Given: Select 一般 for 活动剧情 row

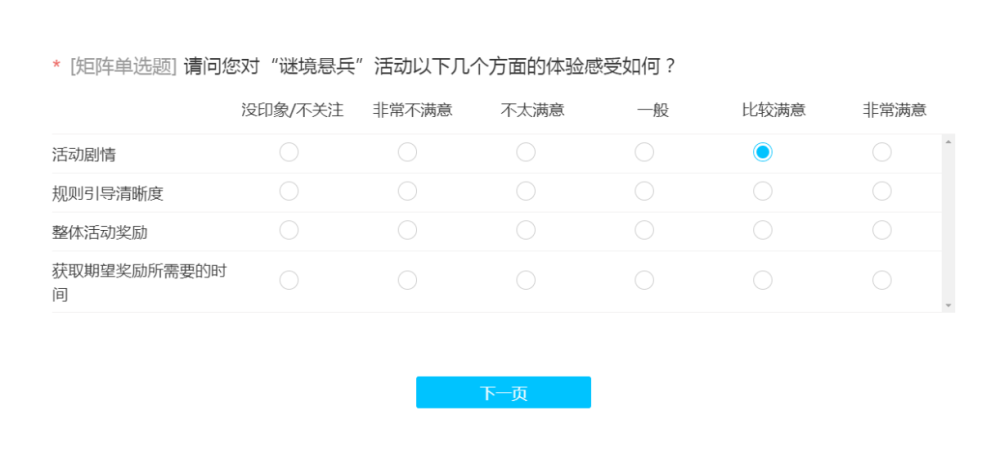Looking at the screenshot, I should pos(644,152).
